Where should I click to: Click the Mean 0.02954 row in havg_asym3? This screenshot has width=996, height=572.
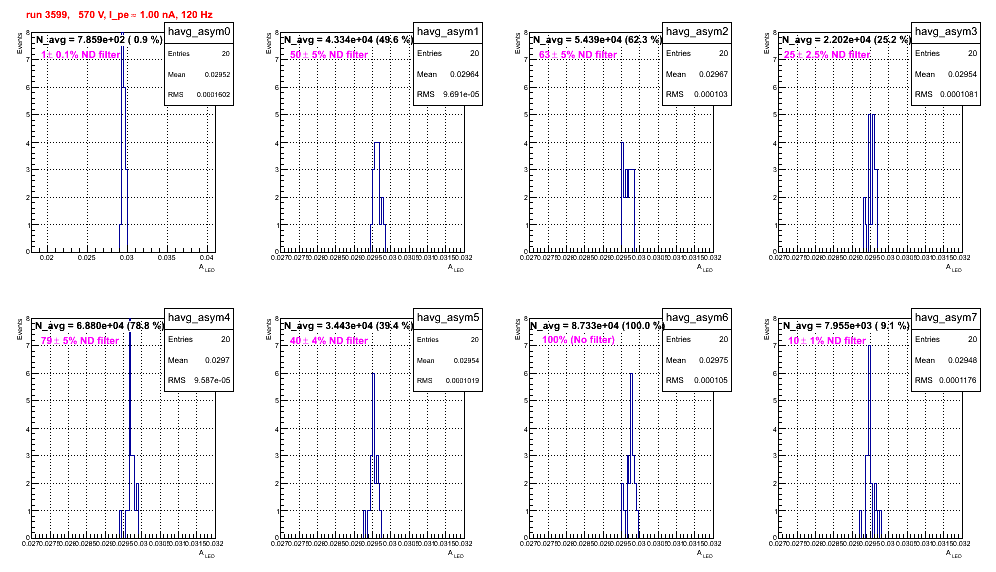coord(946,74)
